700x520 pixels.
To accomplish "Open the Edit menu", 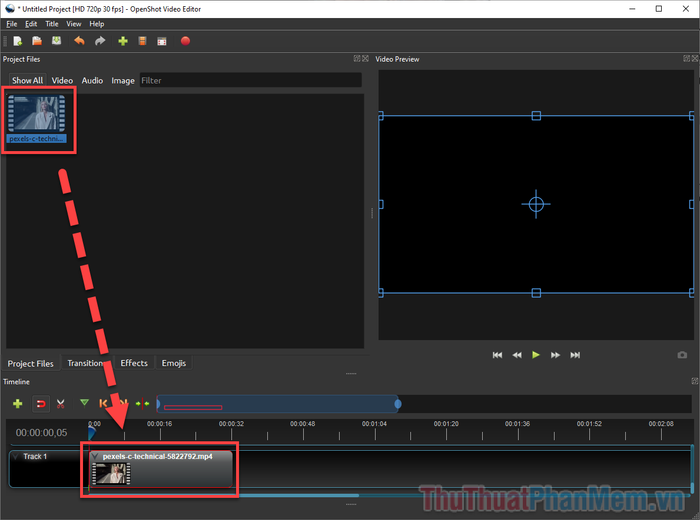I will [31, 24].
